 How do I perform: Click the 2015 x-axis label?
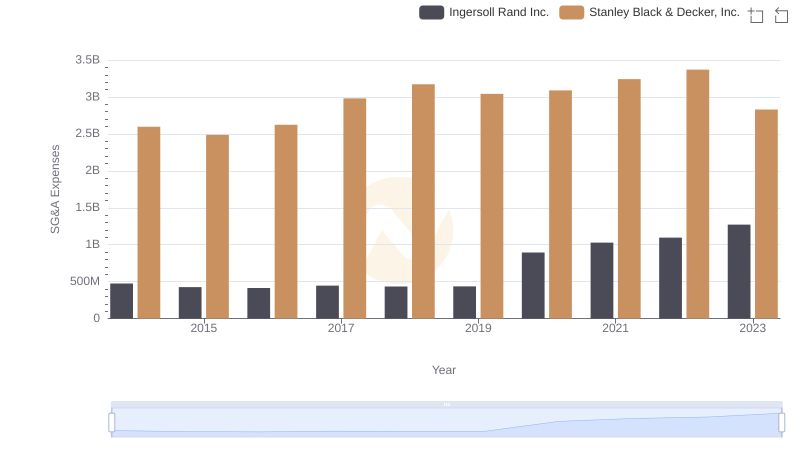click(204, 328)
